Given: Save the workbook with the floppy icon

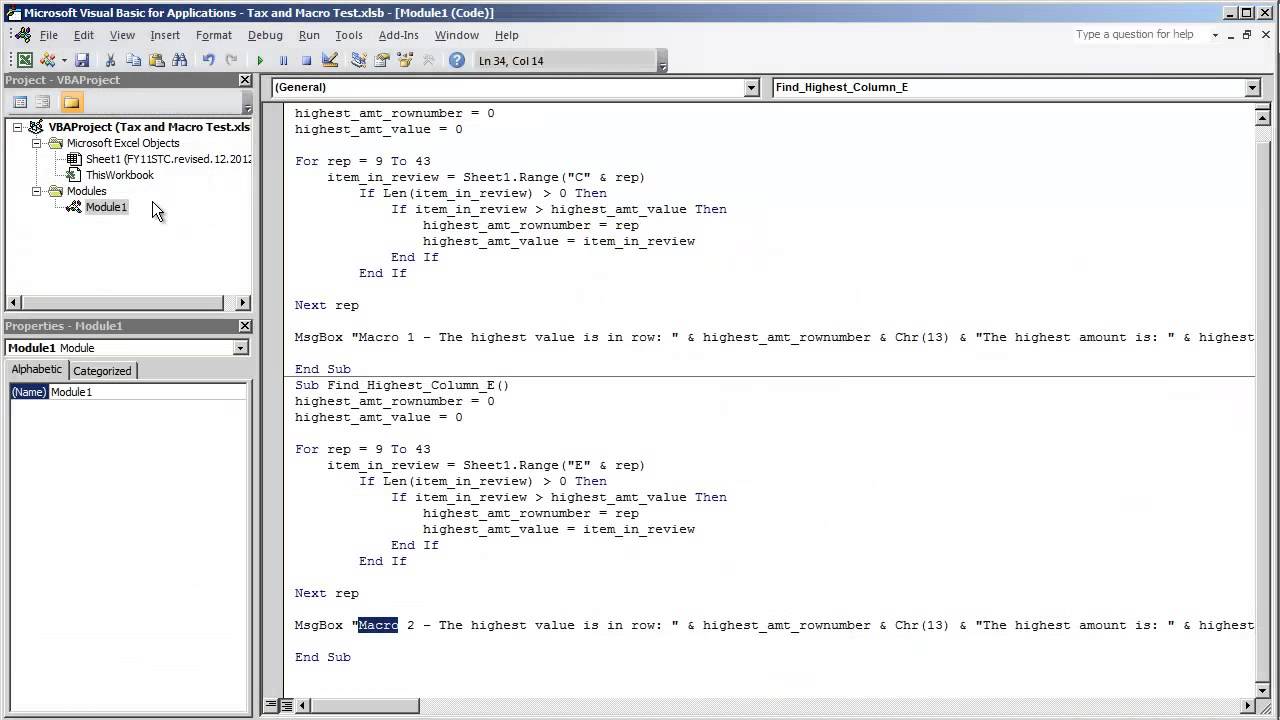Looking at the screenshot, I should coord(82,60).
